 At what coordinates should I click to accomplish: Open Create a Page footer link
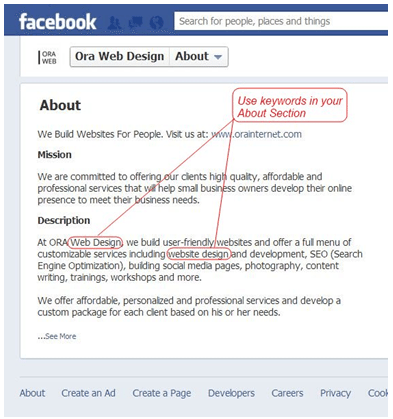coord(162,393)
